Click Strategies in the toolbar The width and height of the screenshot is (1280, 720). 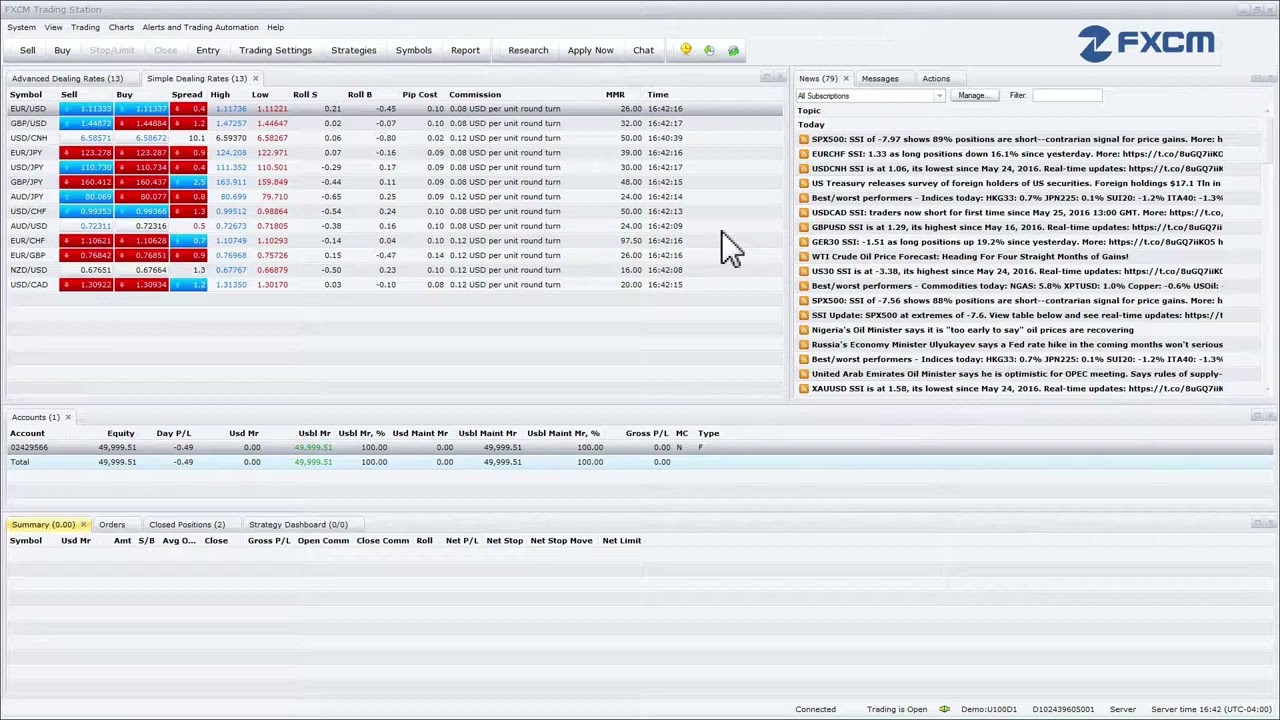pyautogui.click(x=354, y=50)
